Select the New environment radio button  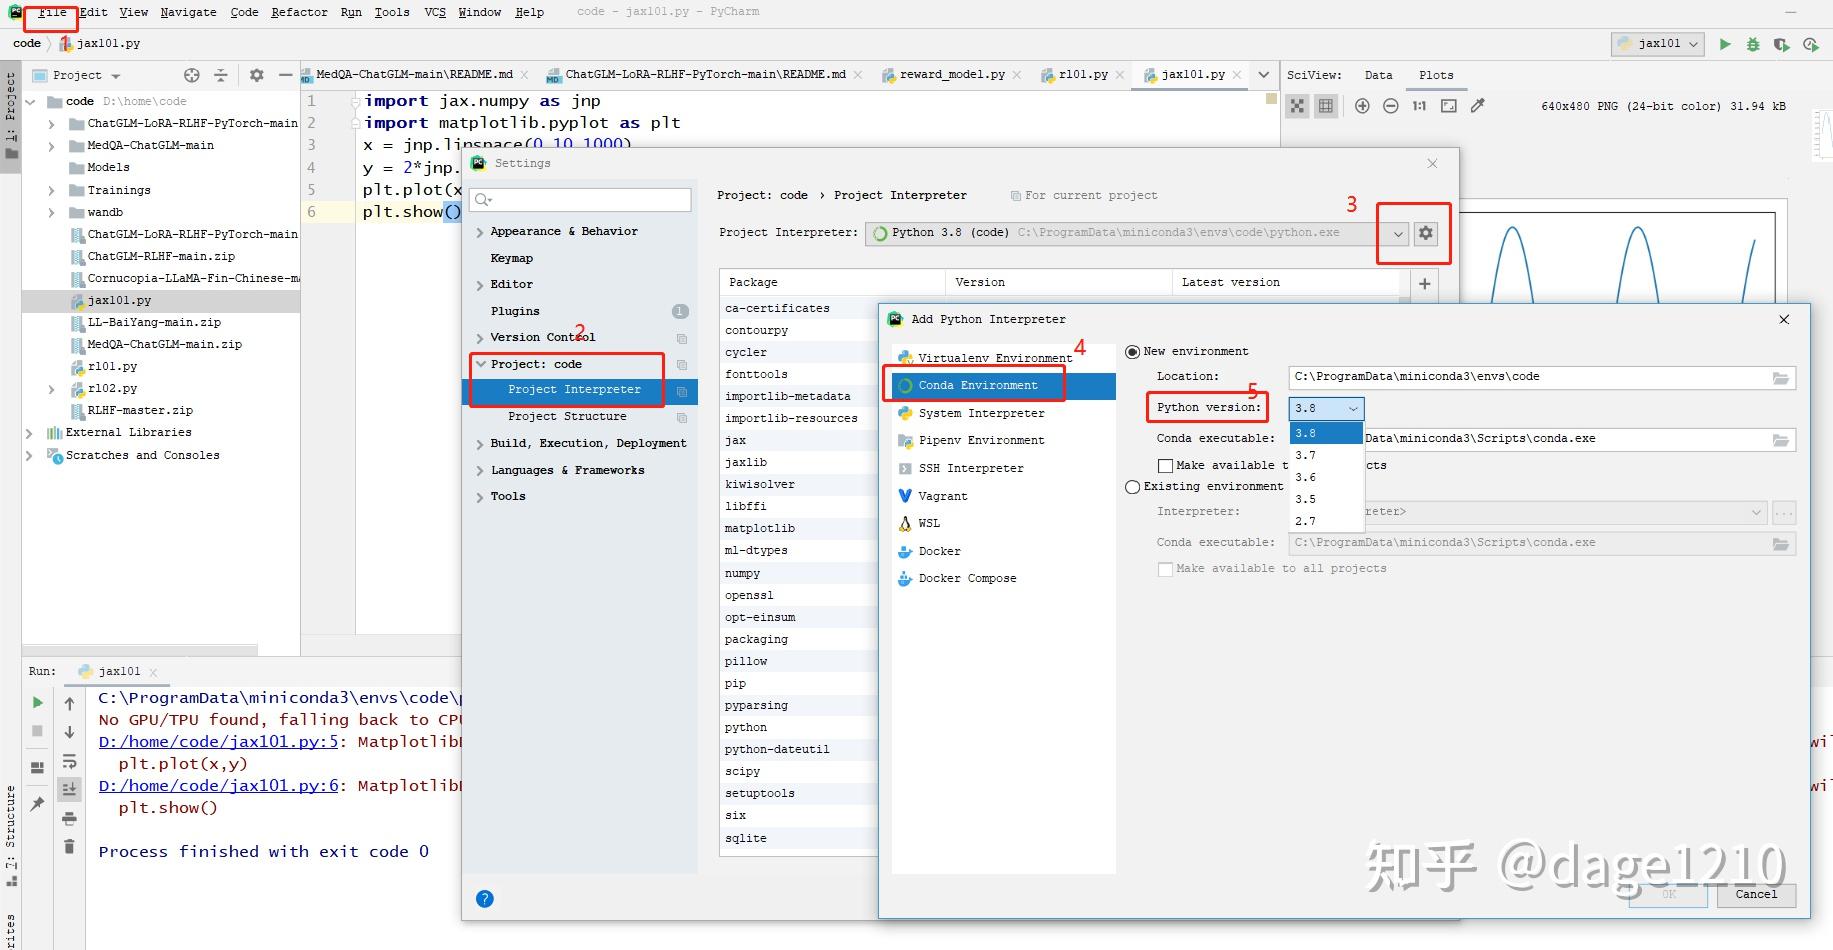click(x=1133, y=351)
